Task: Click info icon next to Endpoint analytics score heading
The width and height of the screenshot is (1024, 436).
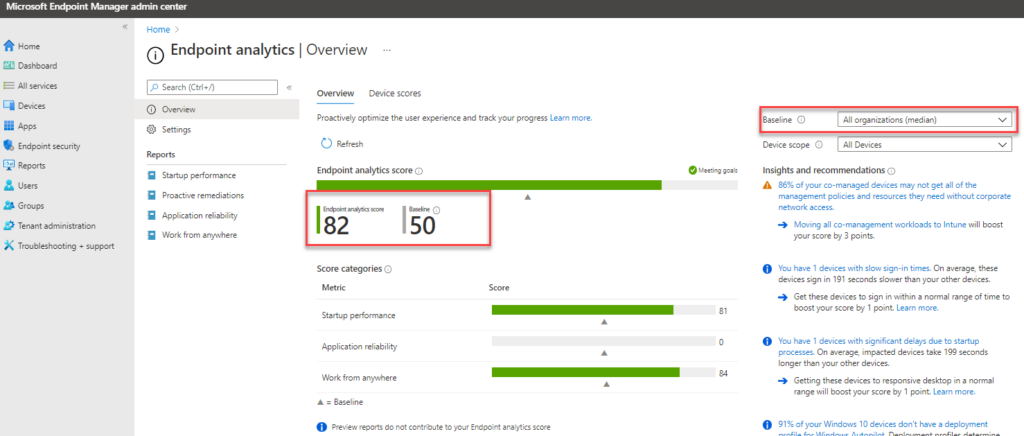Action: tap(419, 171)
